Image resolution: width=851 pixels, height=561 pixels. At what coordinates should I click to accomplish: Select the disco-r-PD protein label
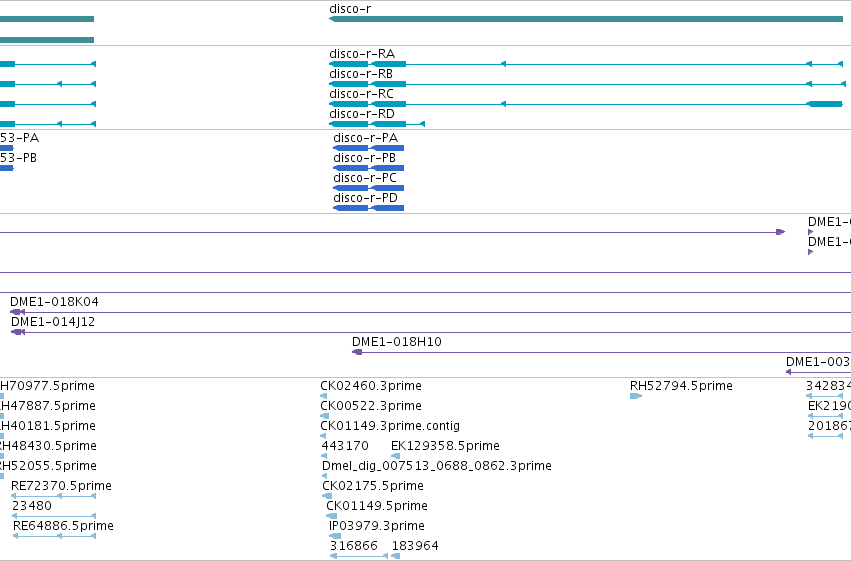point(366,198)
